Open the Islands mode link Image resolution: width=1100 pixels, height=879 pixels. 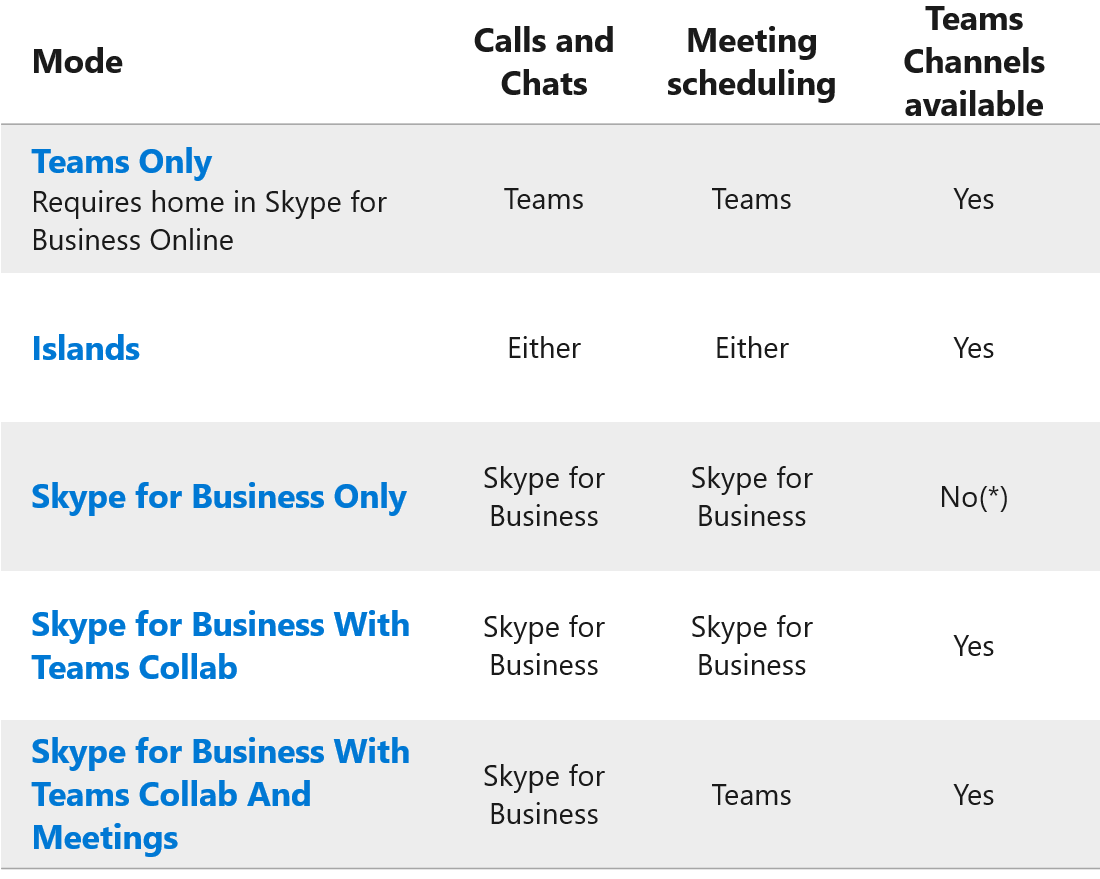coord(86,349)
